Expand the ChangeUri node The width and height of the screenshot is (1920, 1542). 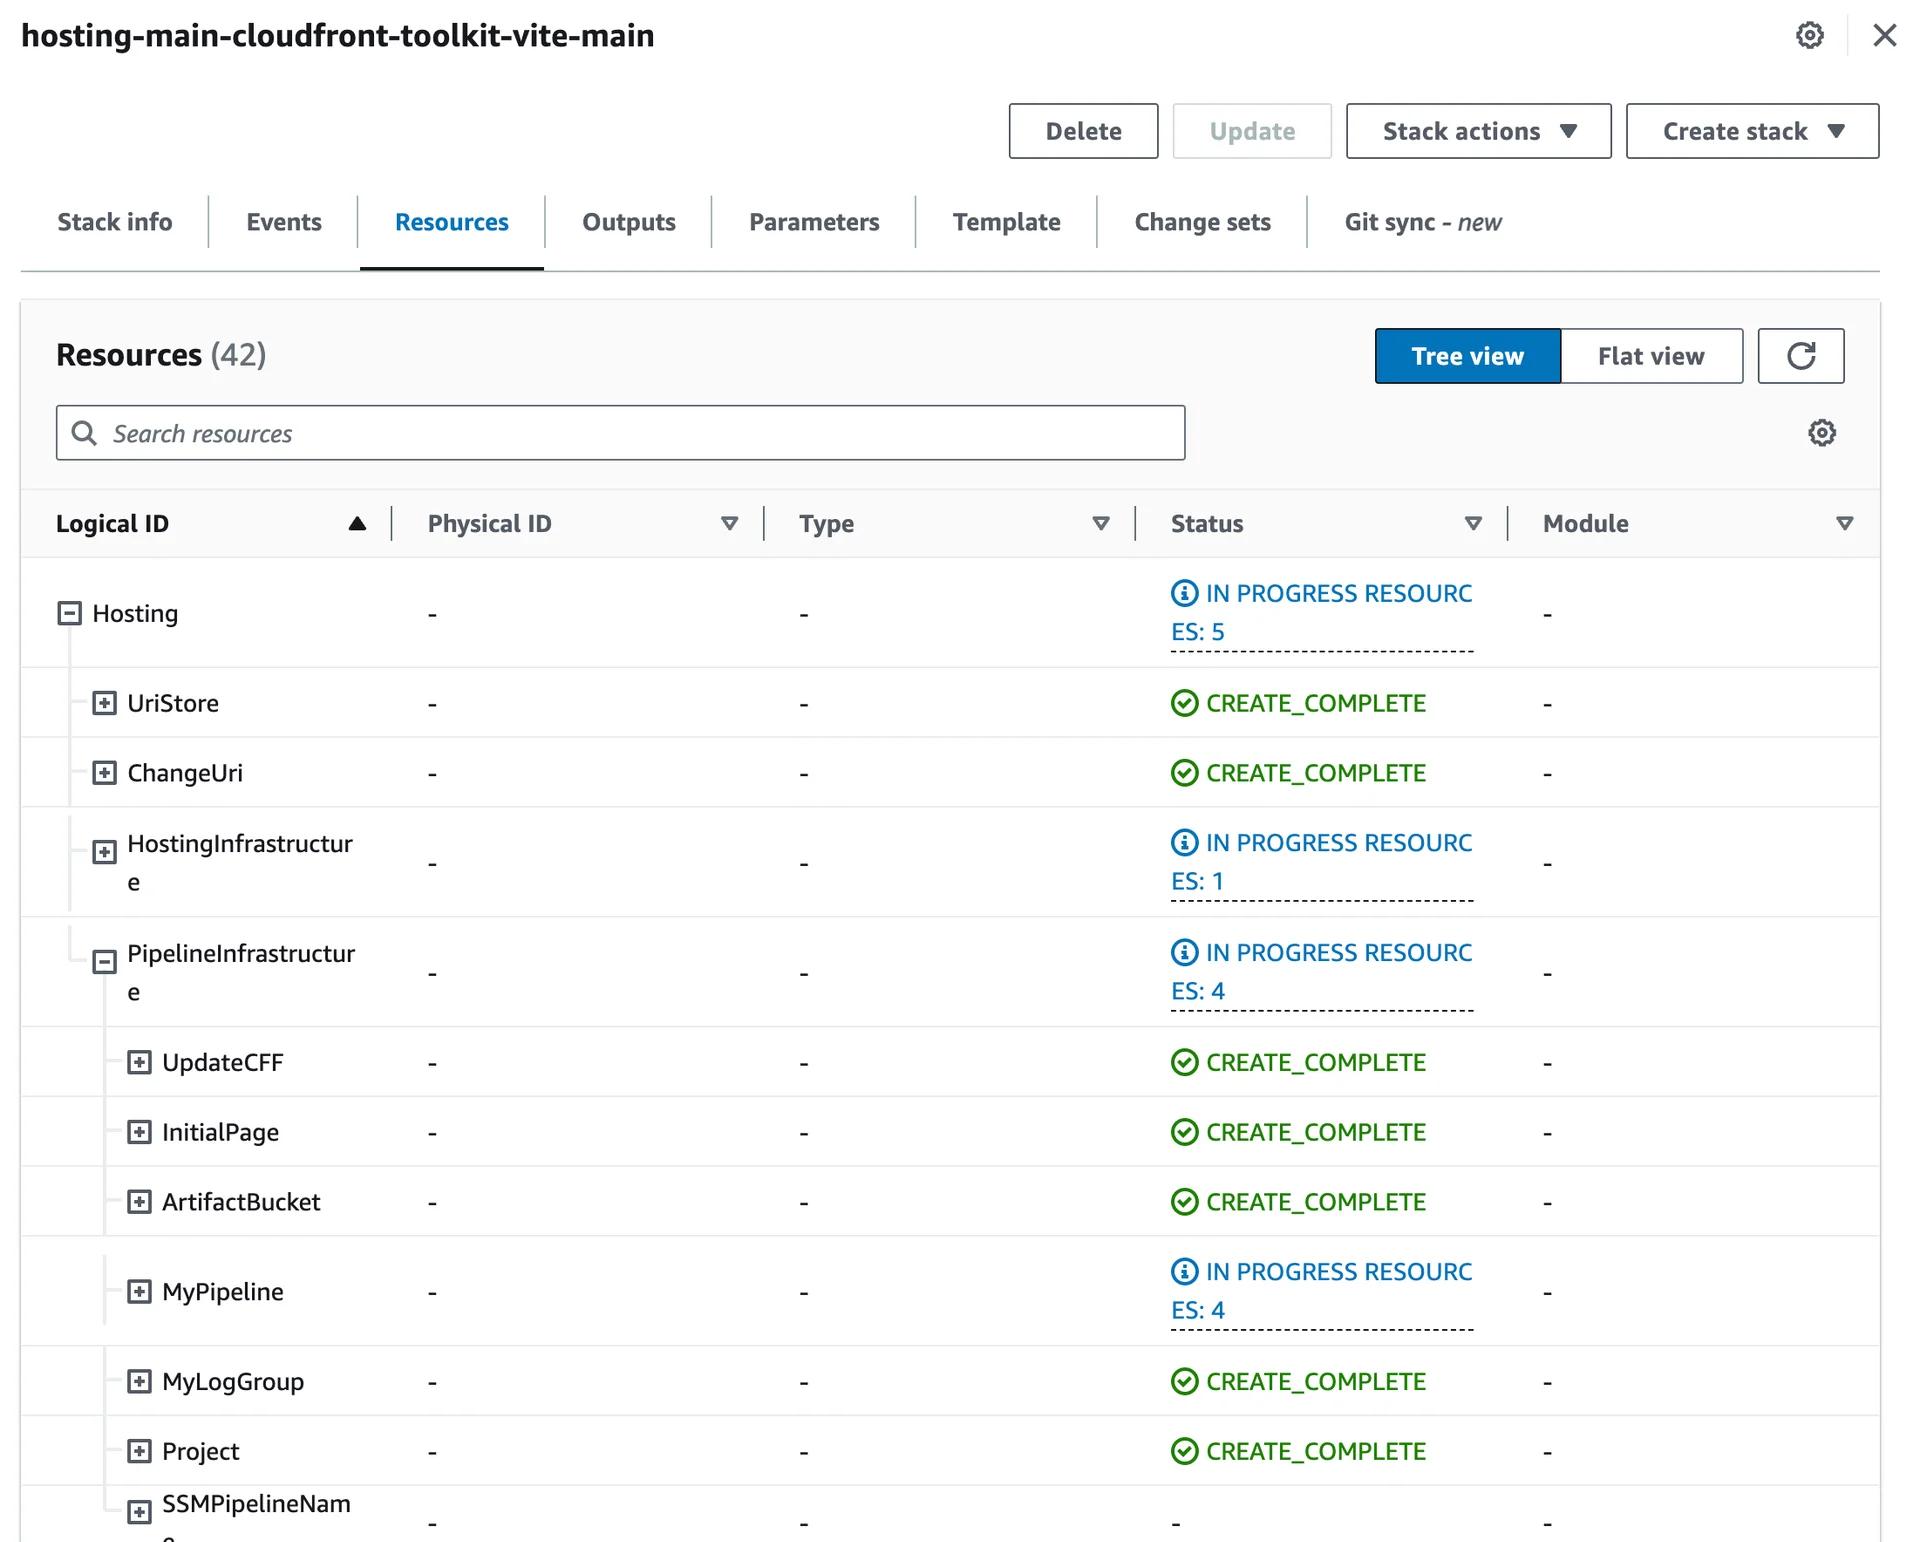(104, 773)
